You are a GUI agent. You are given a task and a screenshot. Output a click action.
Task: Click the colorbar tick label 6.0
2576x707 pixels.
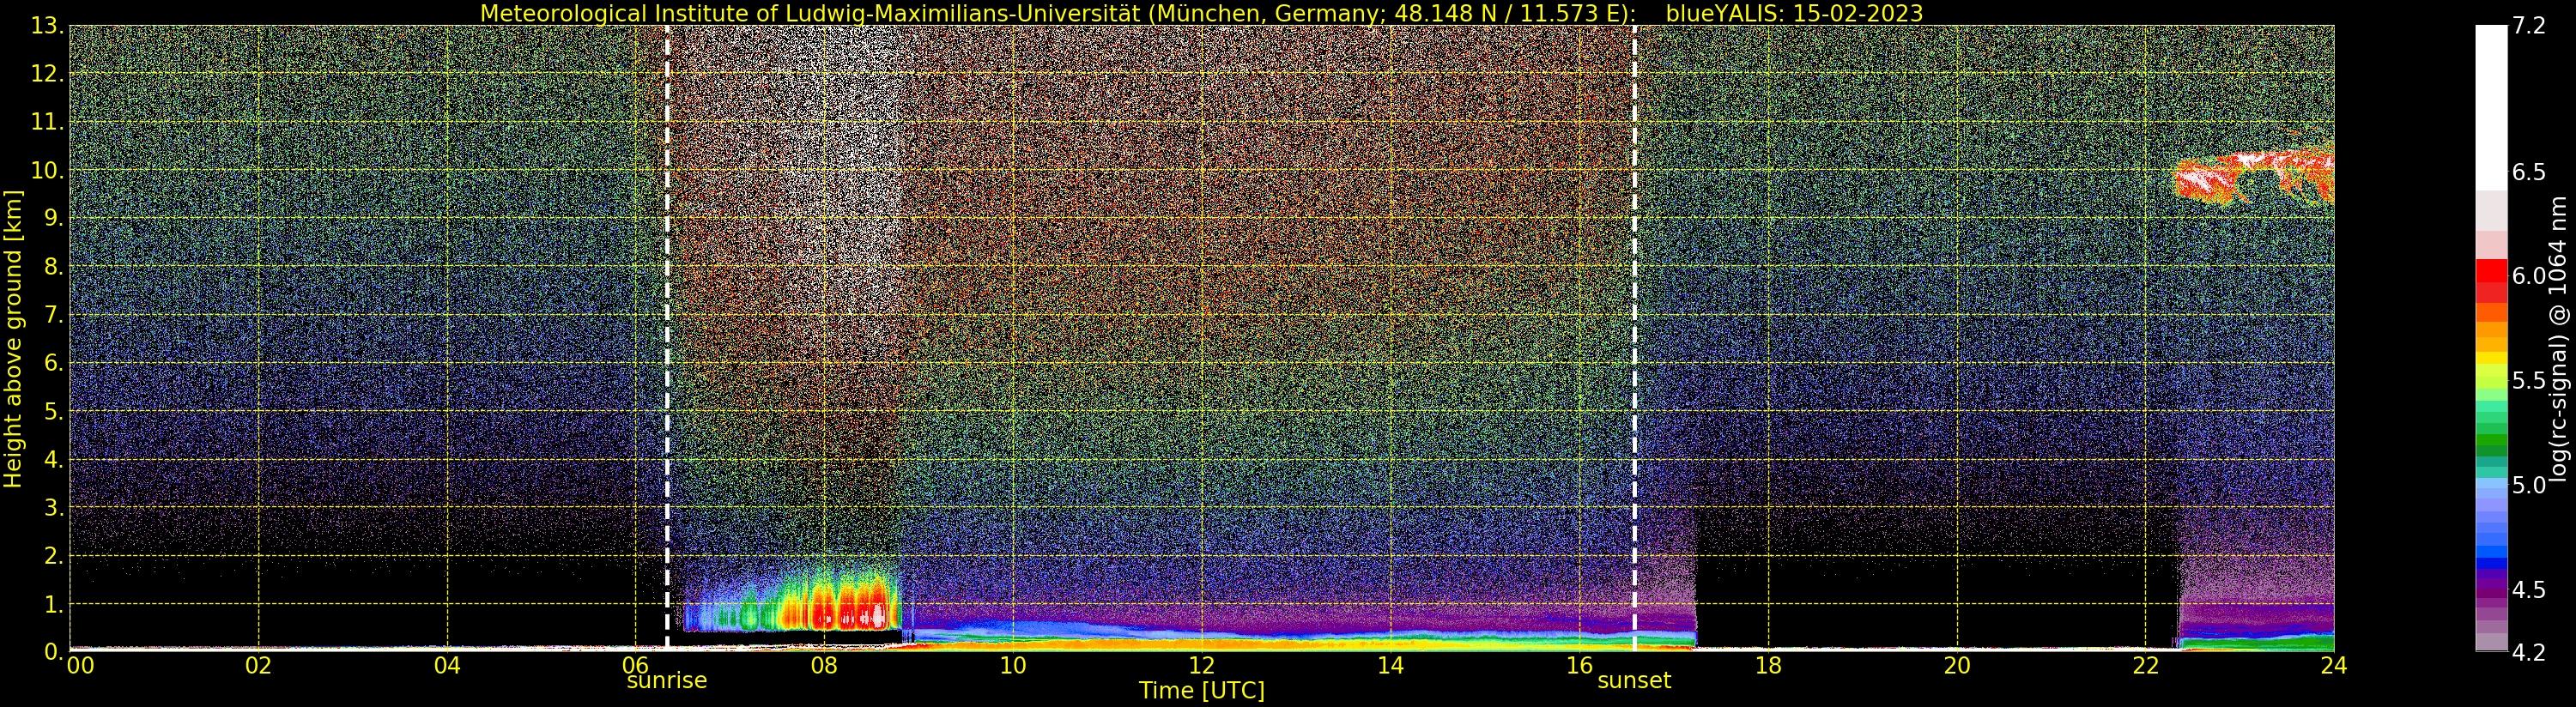(x=2528, y=276)
